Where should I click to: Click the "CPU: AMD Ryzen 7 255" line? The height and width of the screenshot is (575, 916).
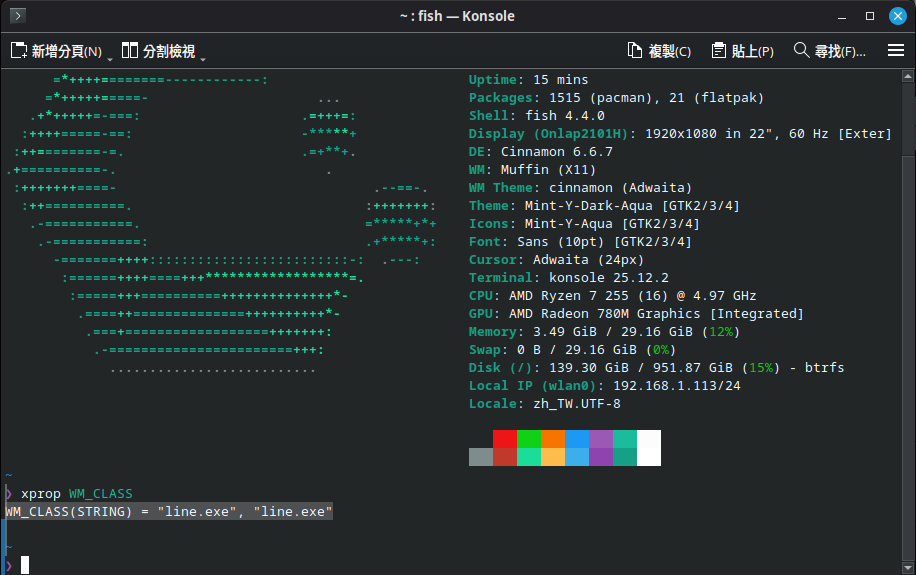click(612, 296)
